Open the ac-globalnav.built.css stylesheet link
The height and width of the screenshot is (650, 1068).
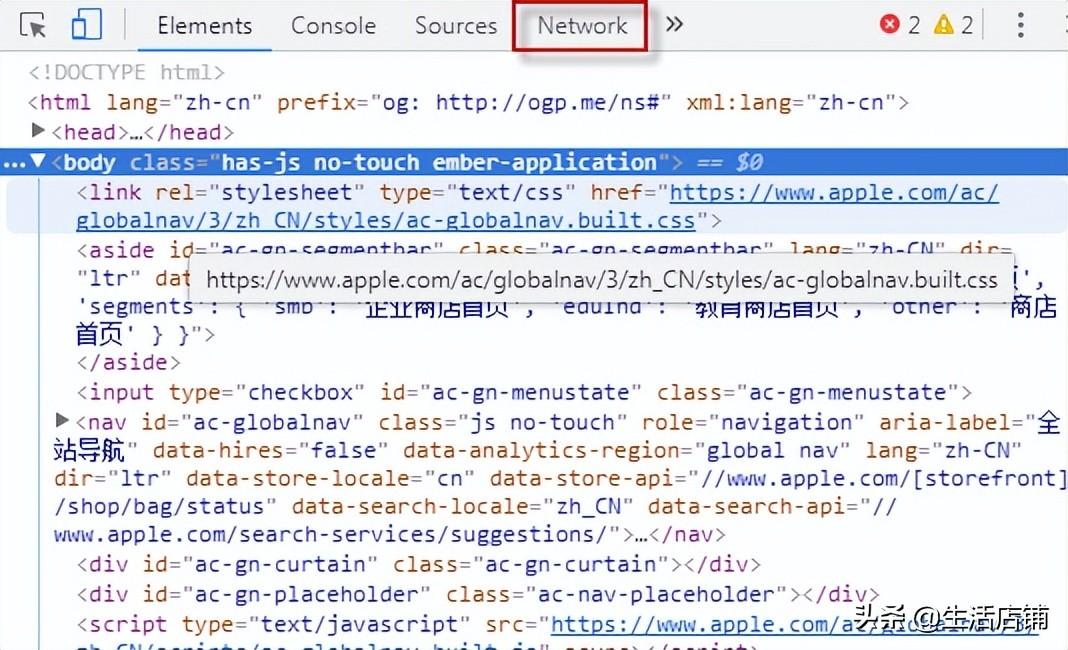tap(537, 206)
